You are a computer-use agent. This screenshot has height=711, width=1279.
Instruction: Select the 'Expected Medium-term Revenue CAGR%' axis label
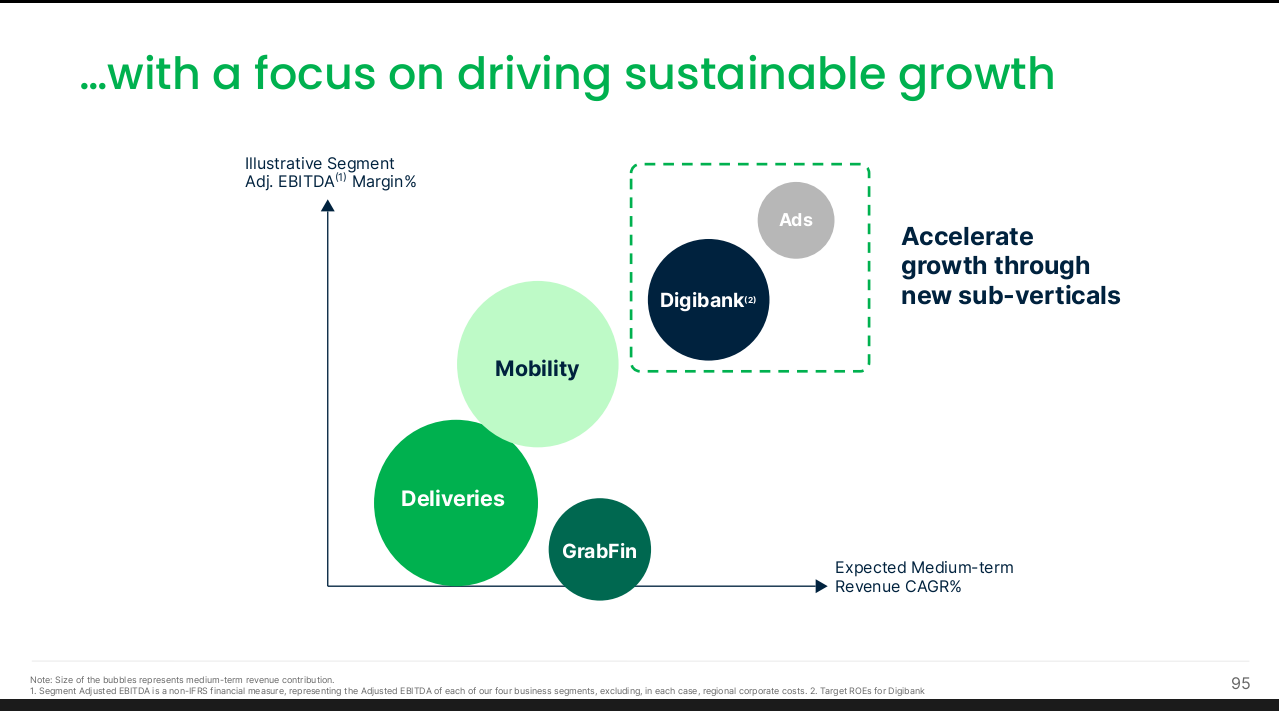tap(924, 577)
